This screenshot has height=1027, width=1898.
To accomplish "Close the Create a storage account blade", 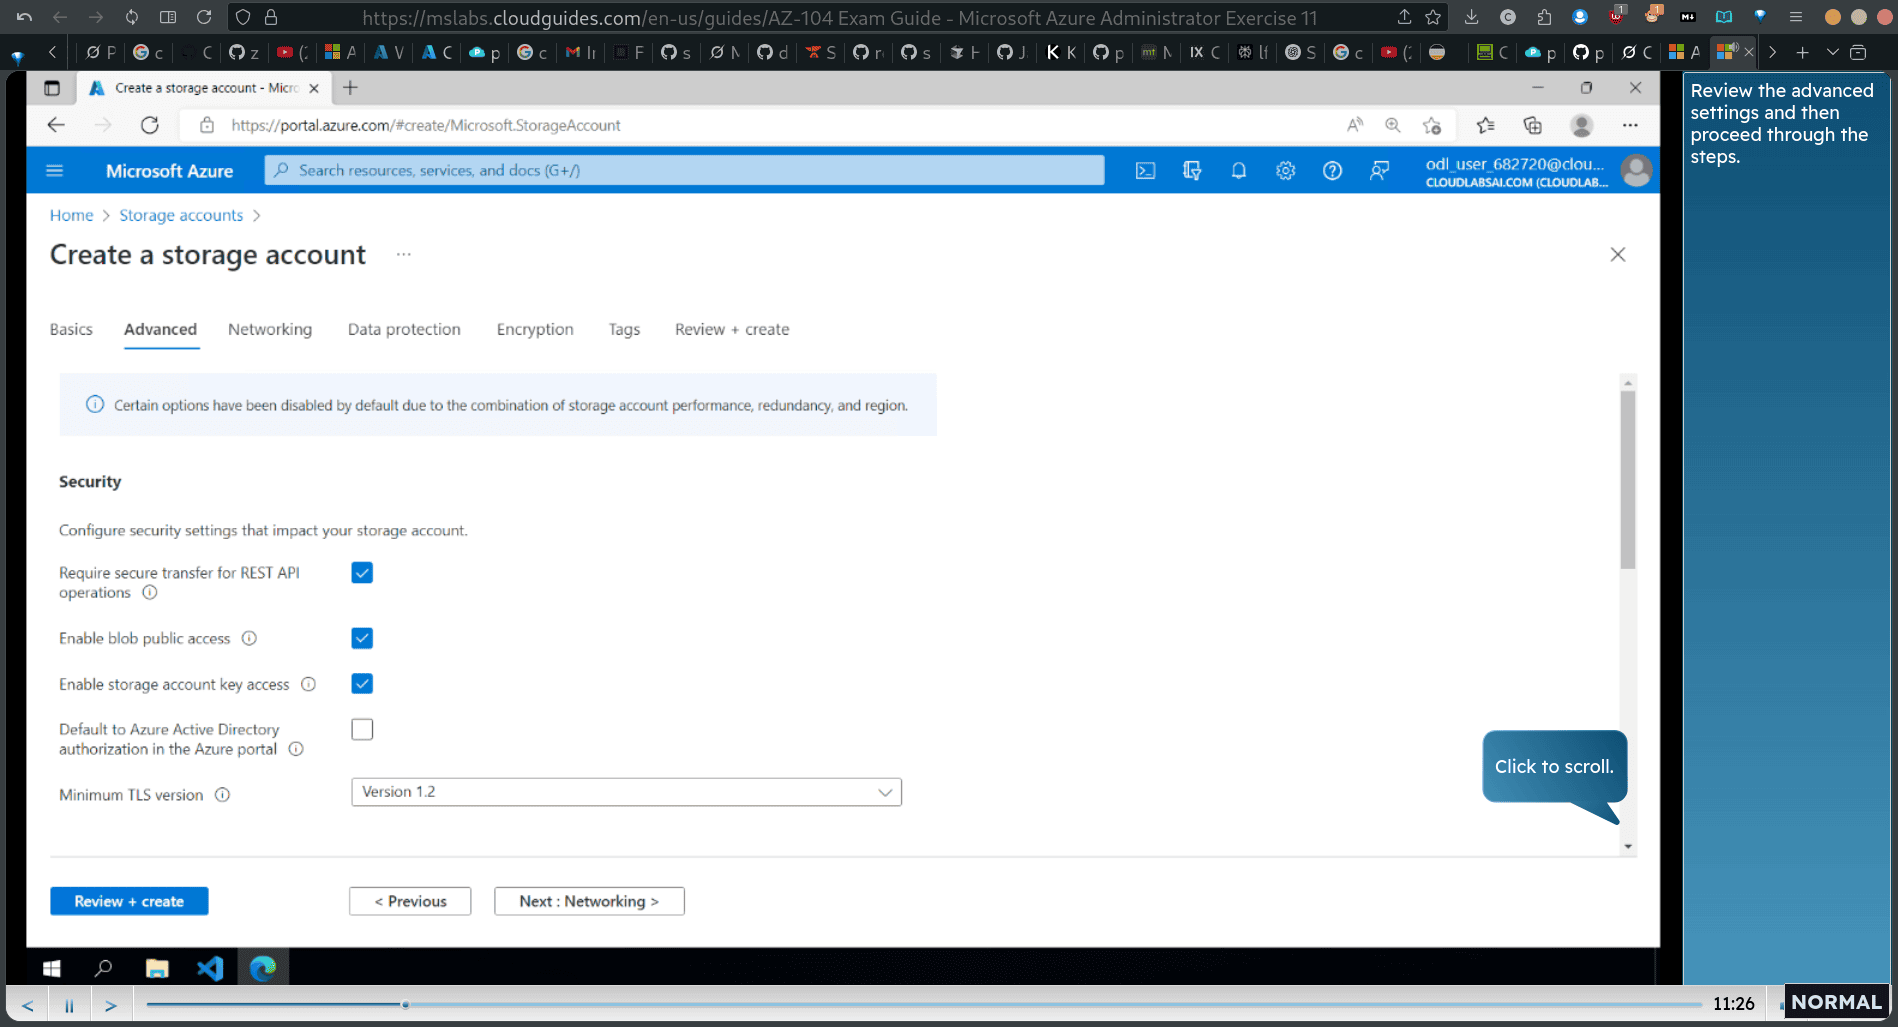I will coord(1618,255).
